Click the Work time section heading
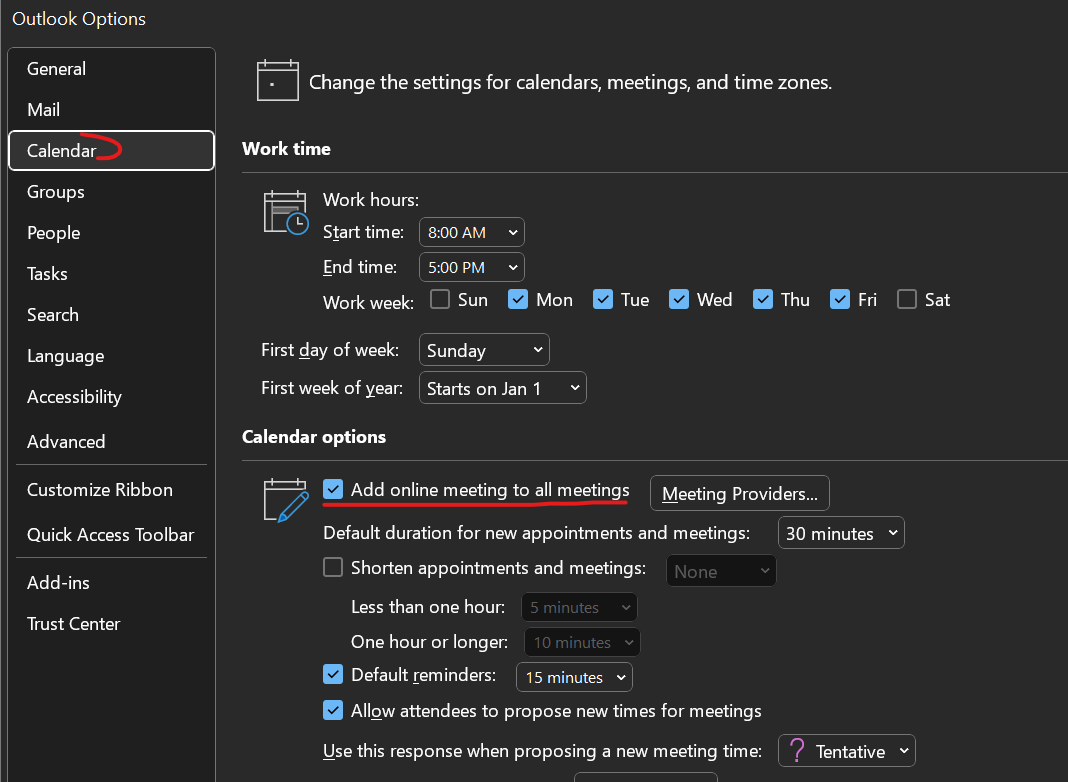 click(x=286, y=149)
